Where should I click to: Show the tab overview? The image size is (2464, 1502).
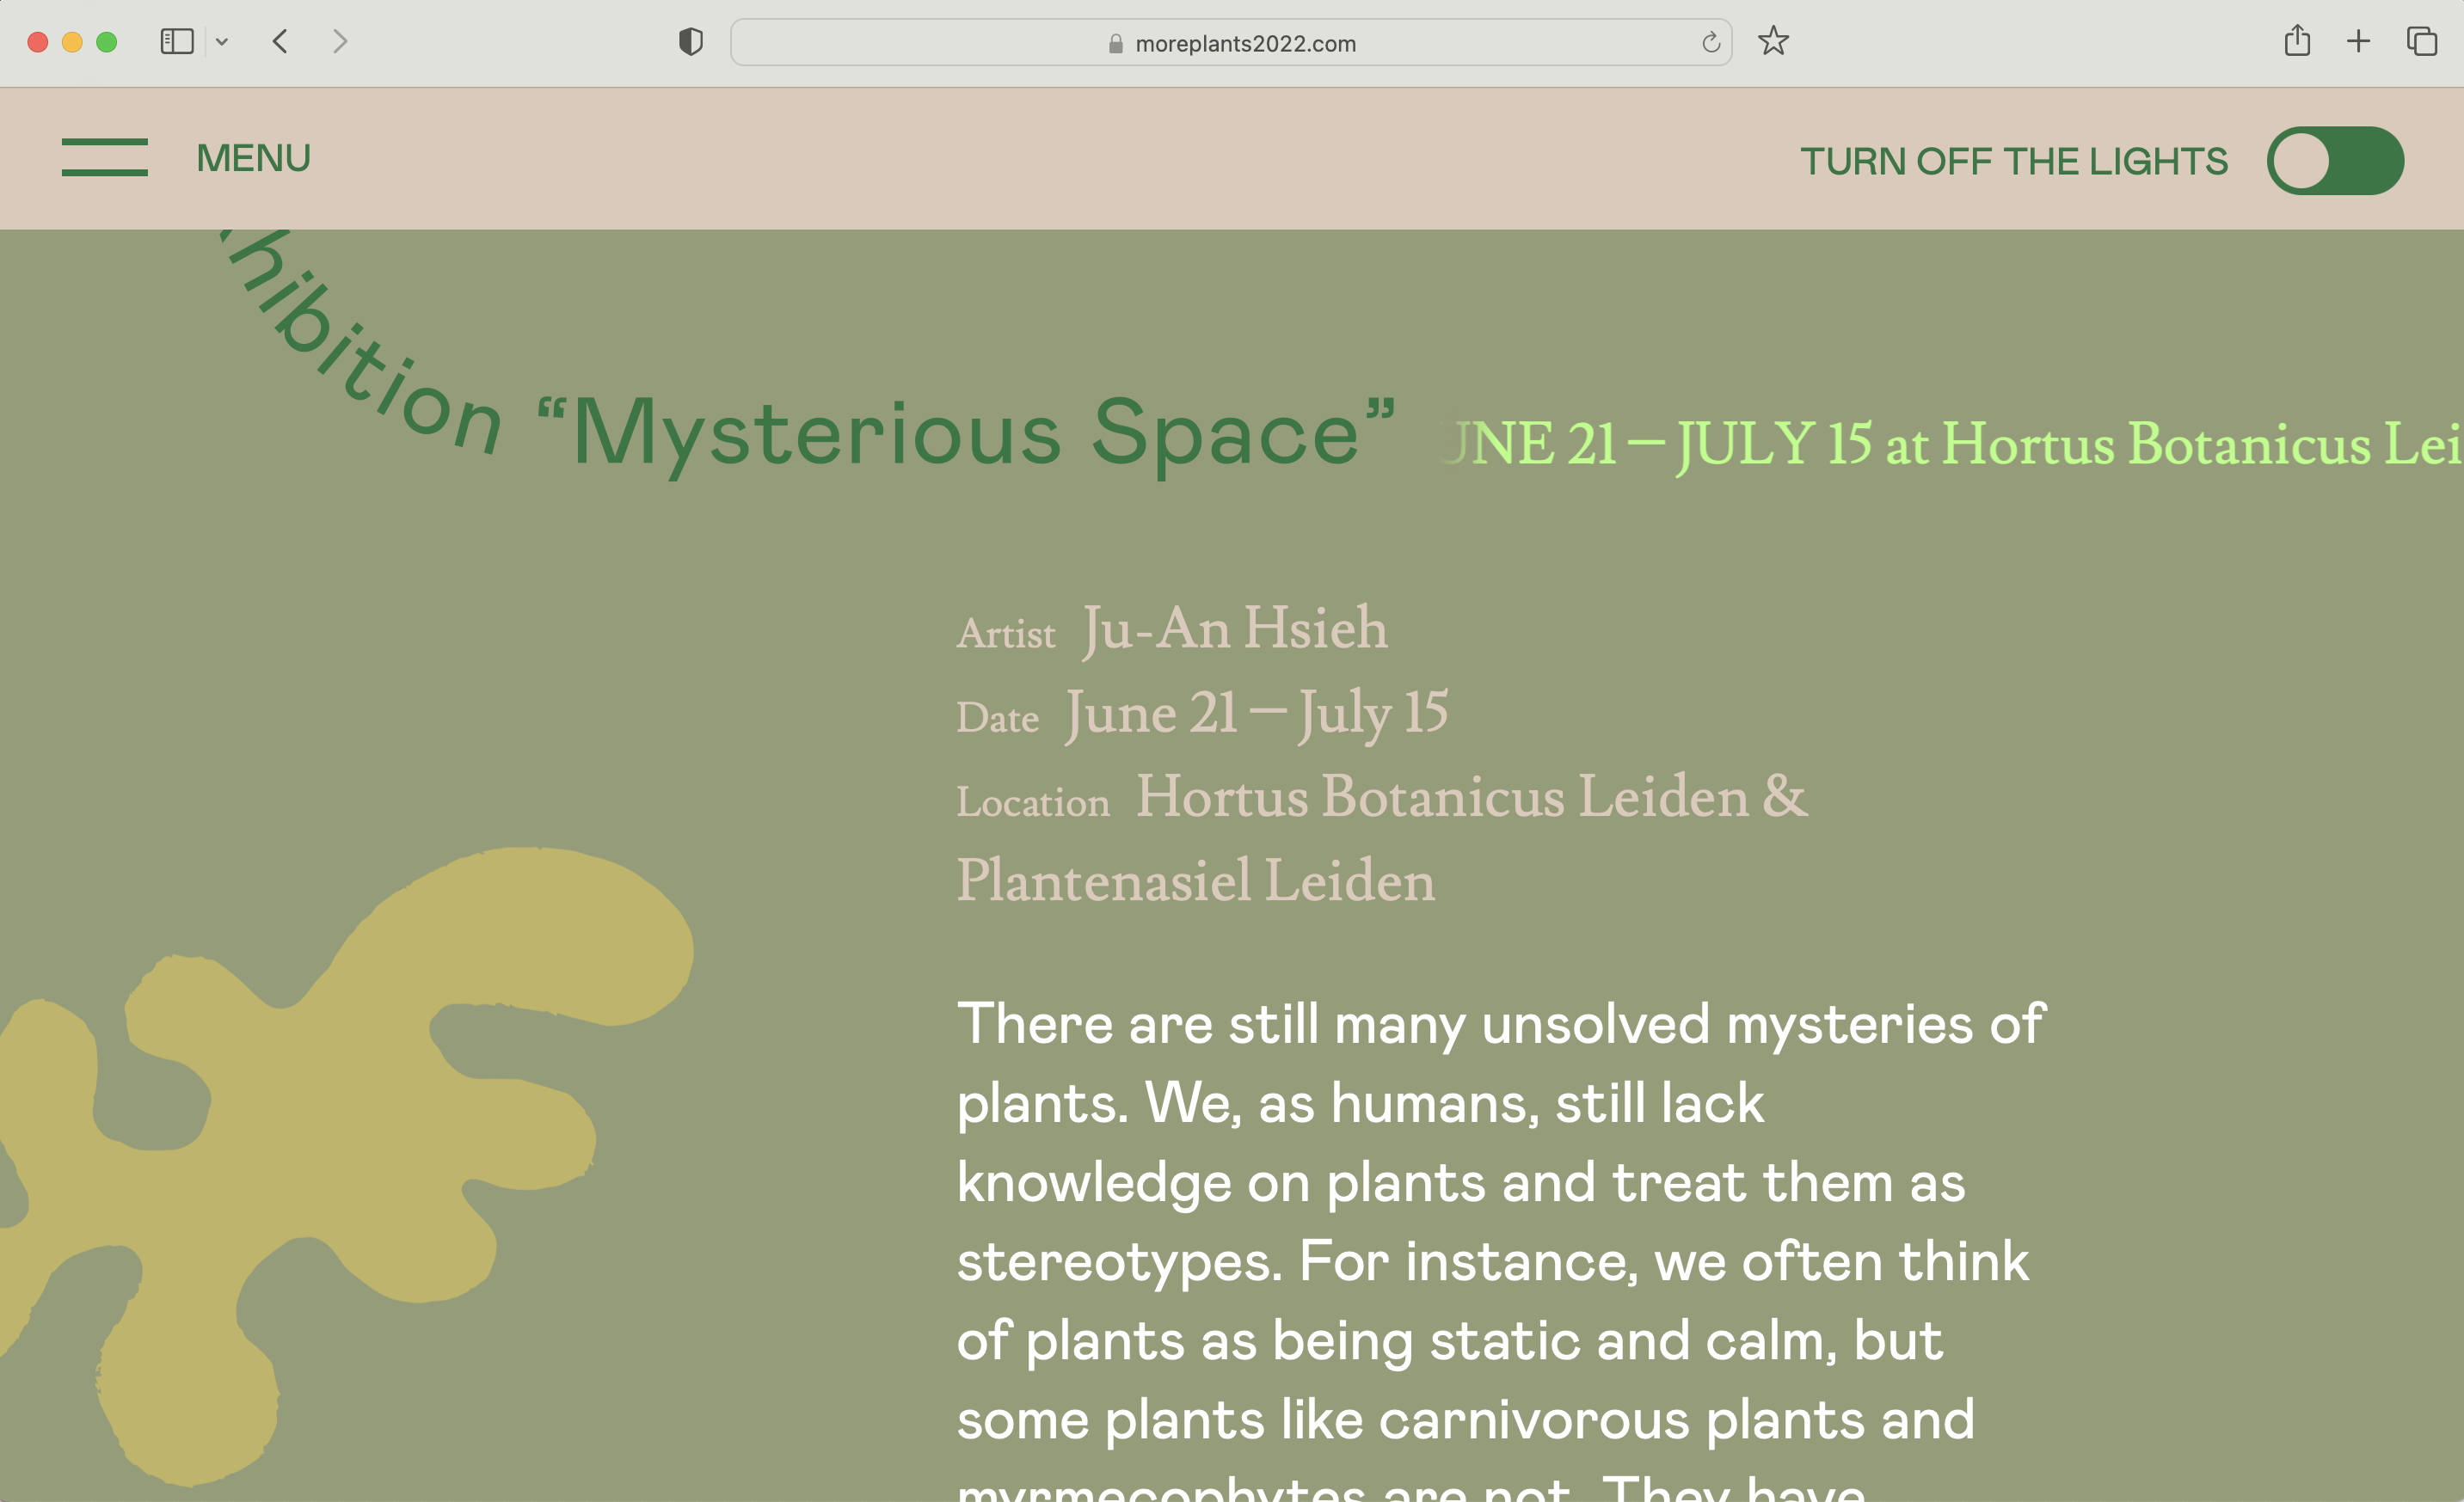2421,42
